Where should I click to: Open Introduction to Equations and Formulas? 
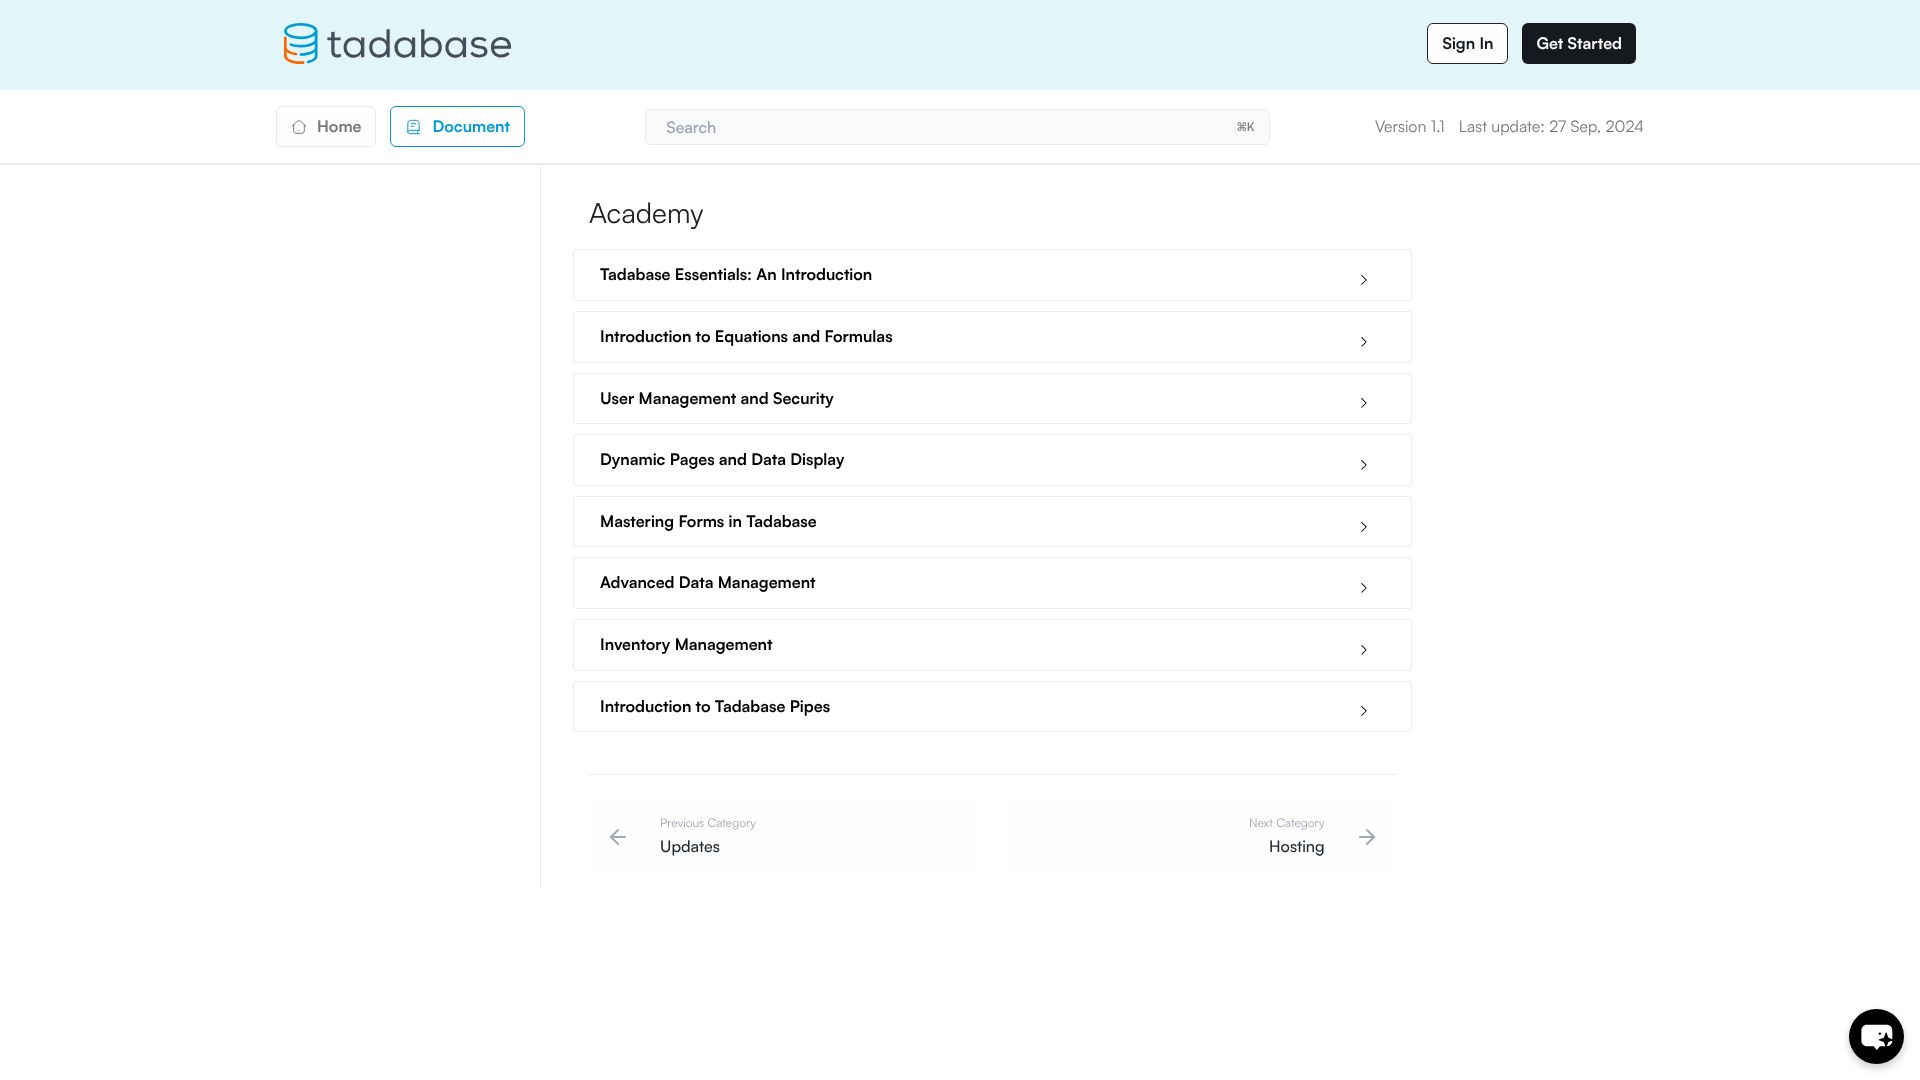992,337
